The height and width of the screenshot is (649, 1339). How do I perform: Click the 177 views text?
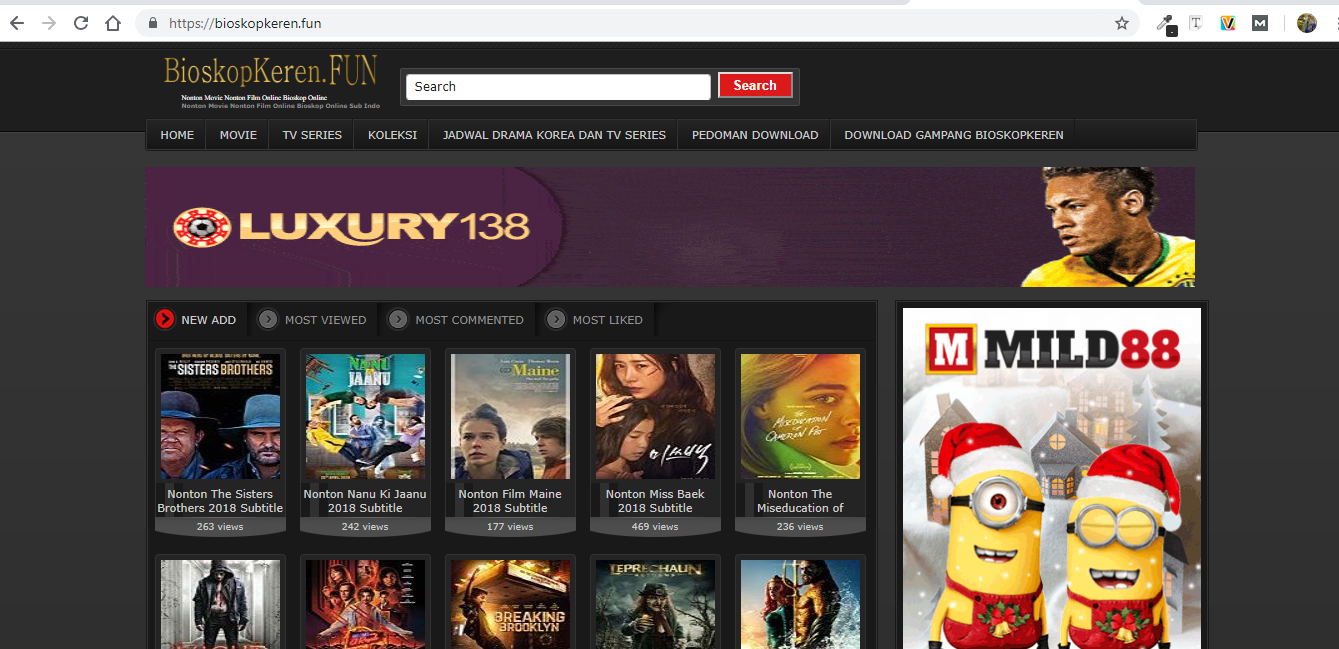pyautogui.click(x=510, y=526)
